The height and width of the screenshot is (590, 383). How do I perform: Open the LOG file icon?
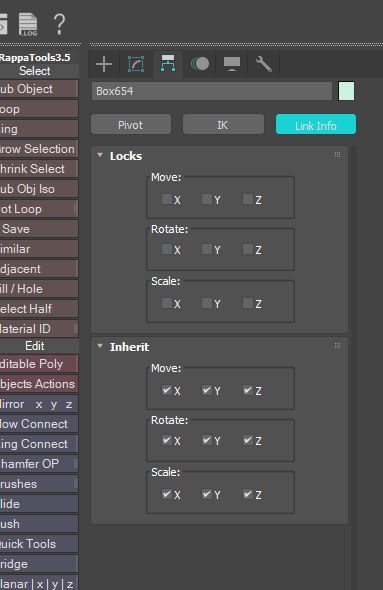[28, 24]
